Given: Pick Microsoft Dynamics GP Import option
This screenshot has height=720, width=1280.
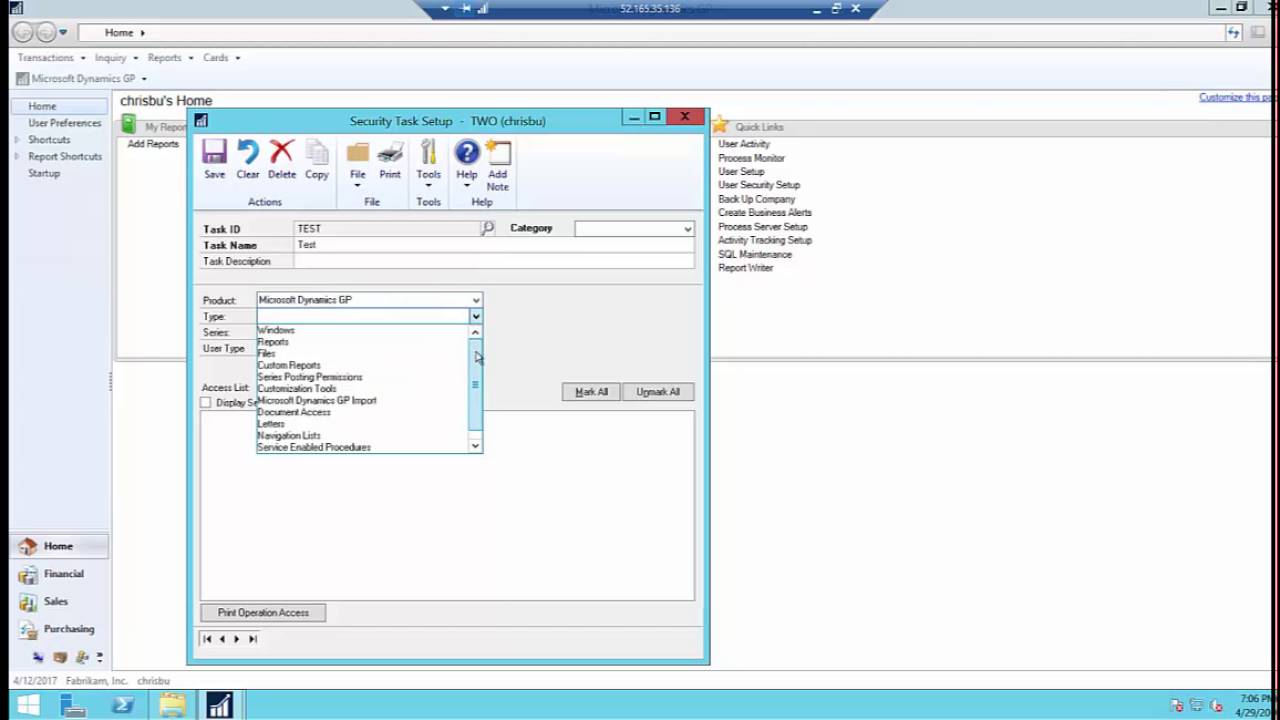Looking at the screenshot, I should pos(317,400).
